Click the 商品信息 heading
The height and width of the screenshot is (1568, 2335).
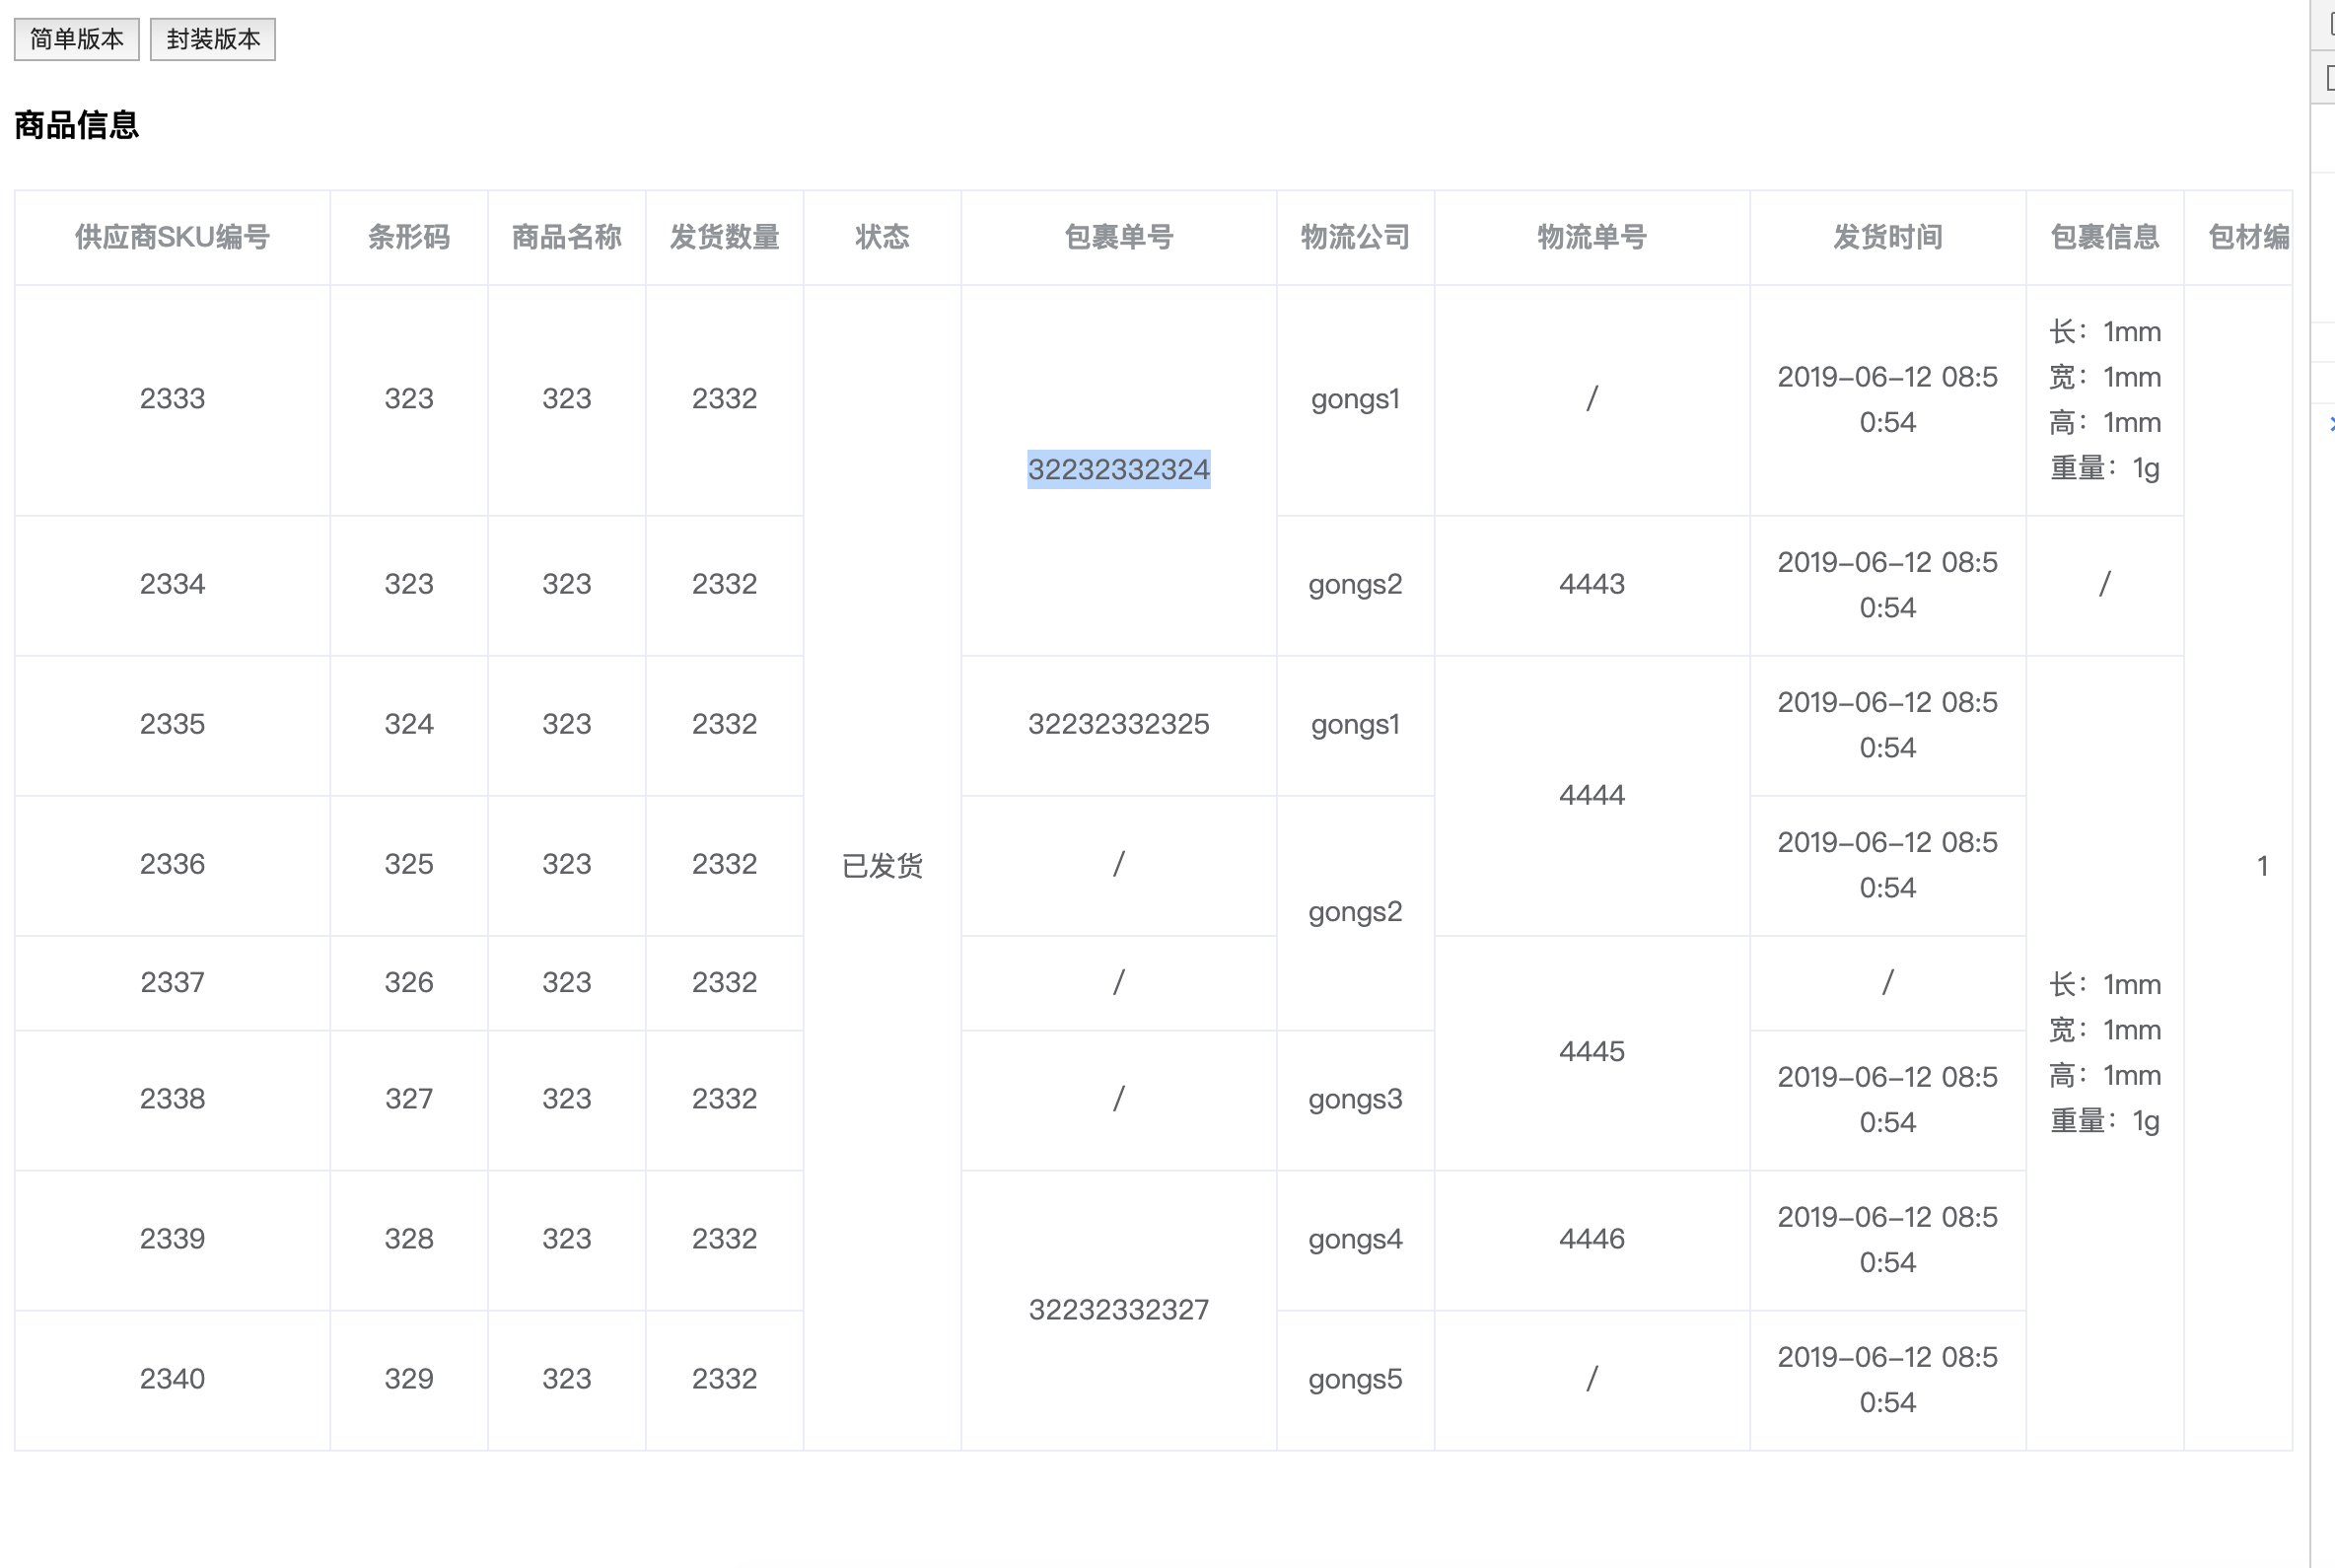76,125
